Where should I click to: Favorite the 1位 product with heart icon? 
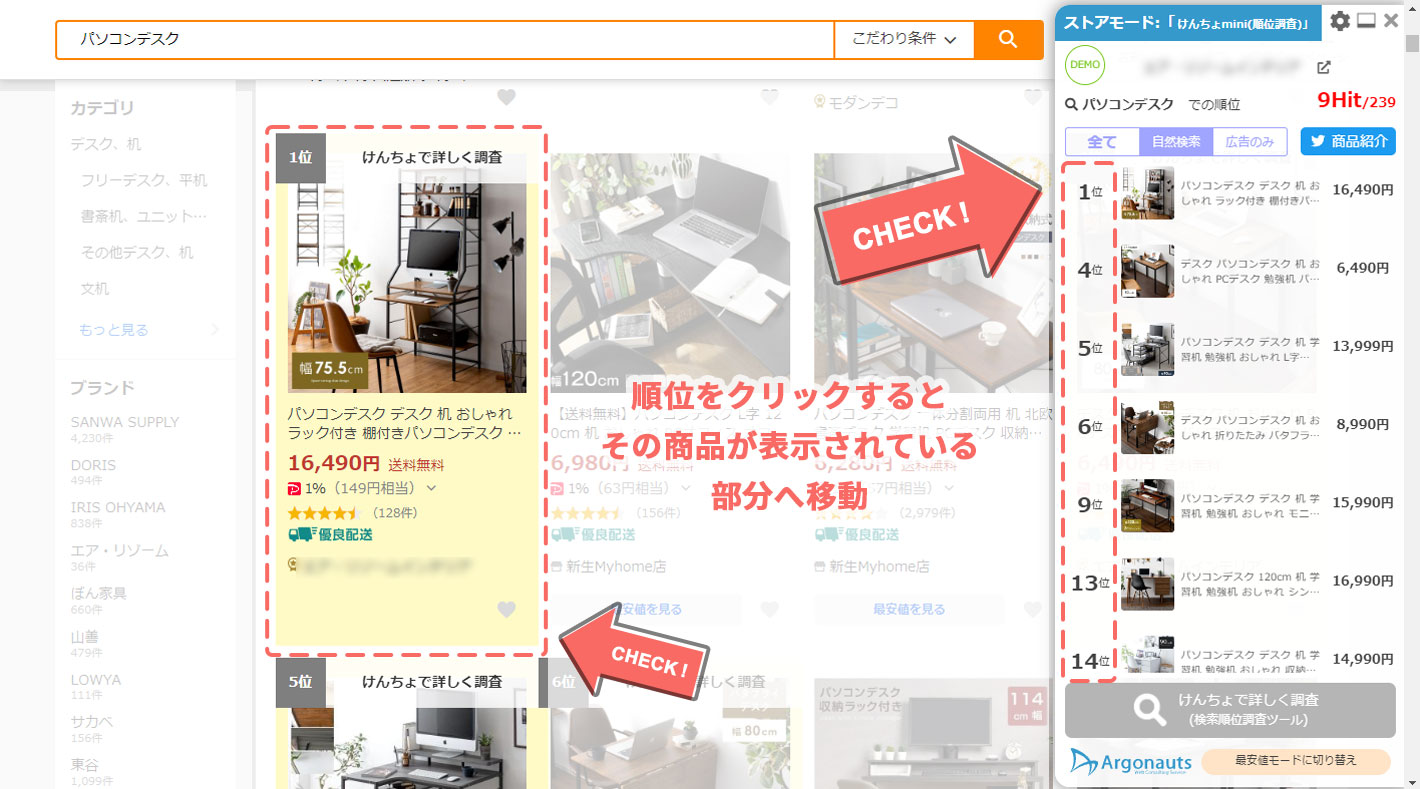[506, 609]
